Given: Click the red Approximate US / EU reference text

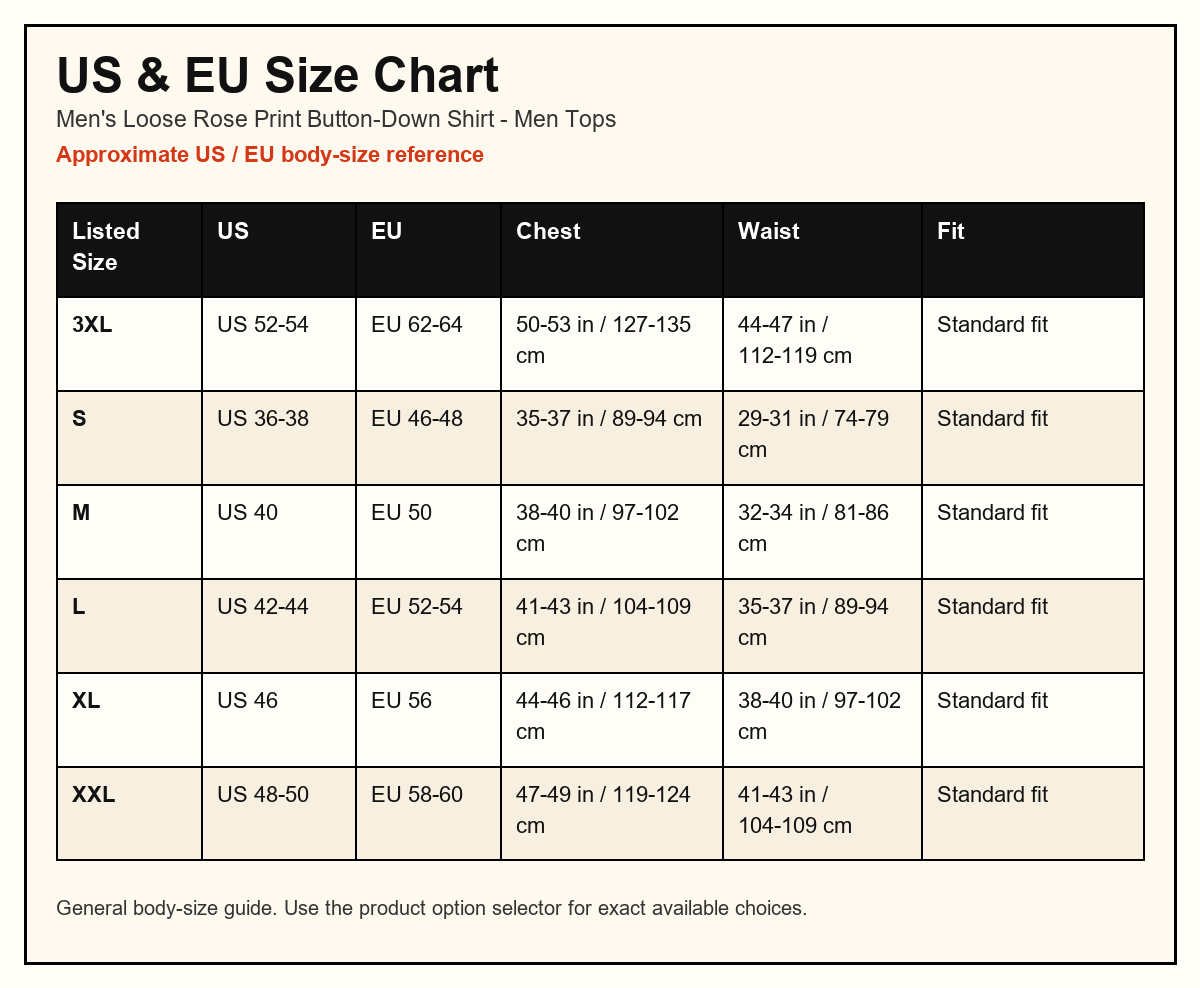Looking at the screenshot, I should coord(270,155).
